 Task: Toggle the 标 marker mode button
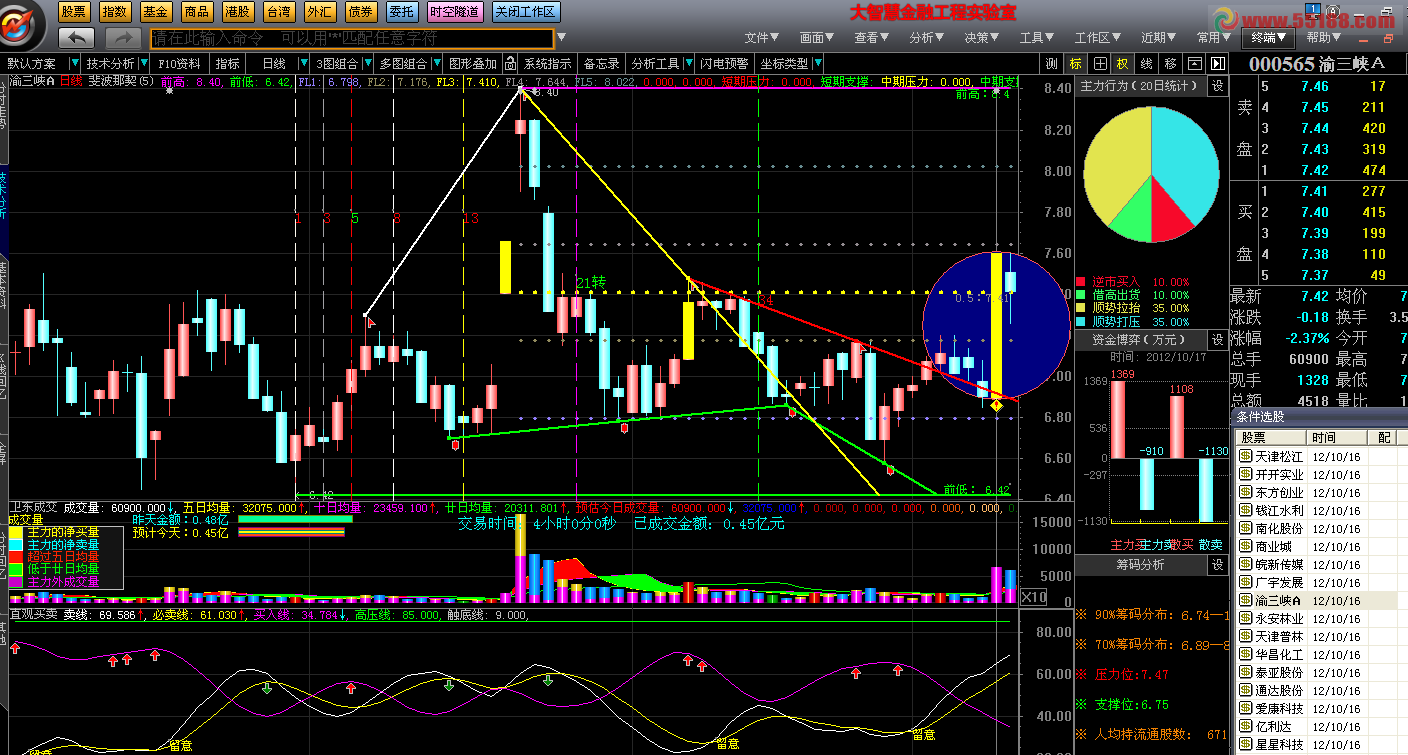pyautogui.click(x=1075, y=63)
